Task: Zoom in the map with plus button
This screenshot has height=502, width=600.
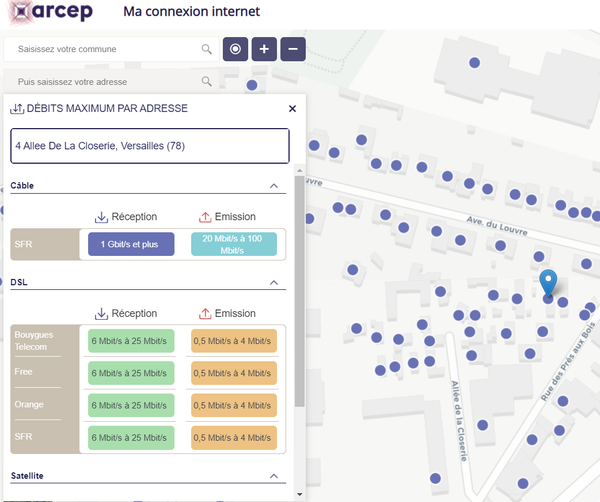Action: [264, 49]
